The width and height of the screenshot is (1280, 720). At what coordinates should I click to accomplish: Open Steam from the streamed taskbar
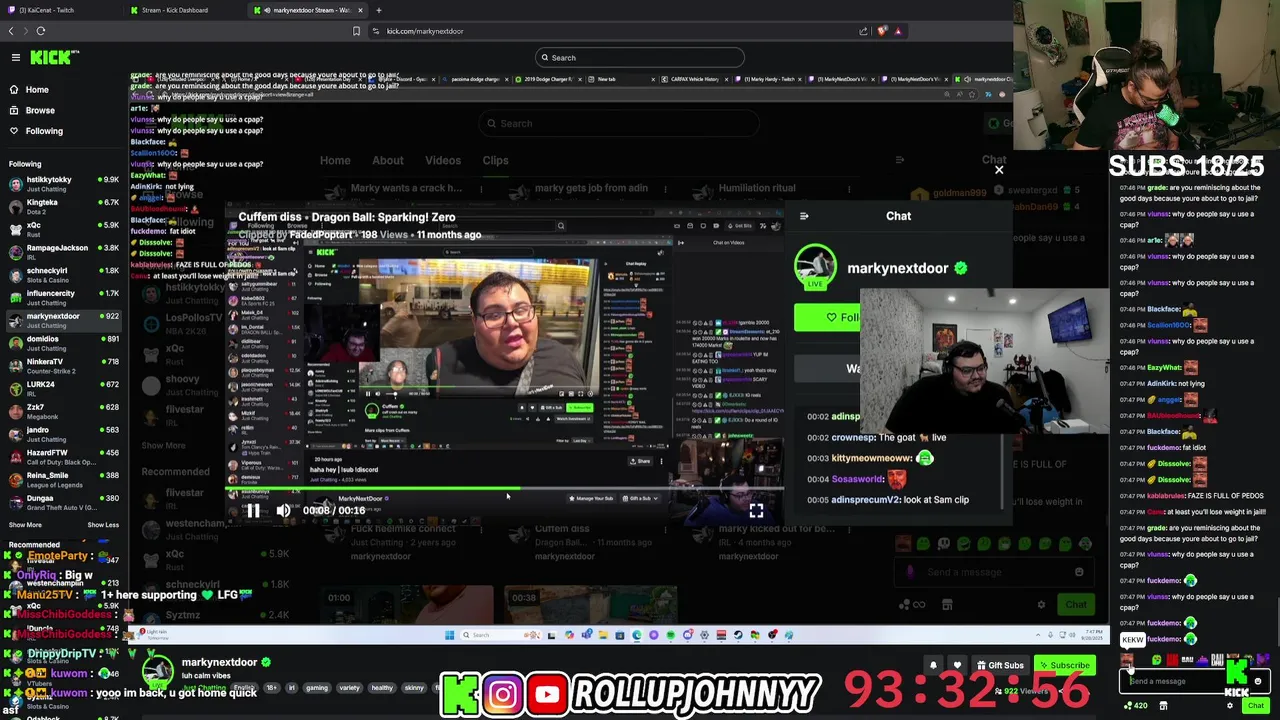tap(738, 635)
